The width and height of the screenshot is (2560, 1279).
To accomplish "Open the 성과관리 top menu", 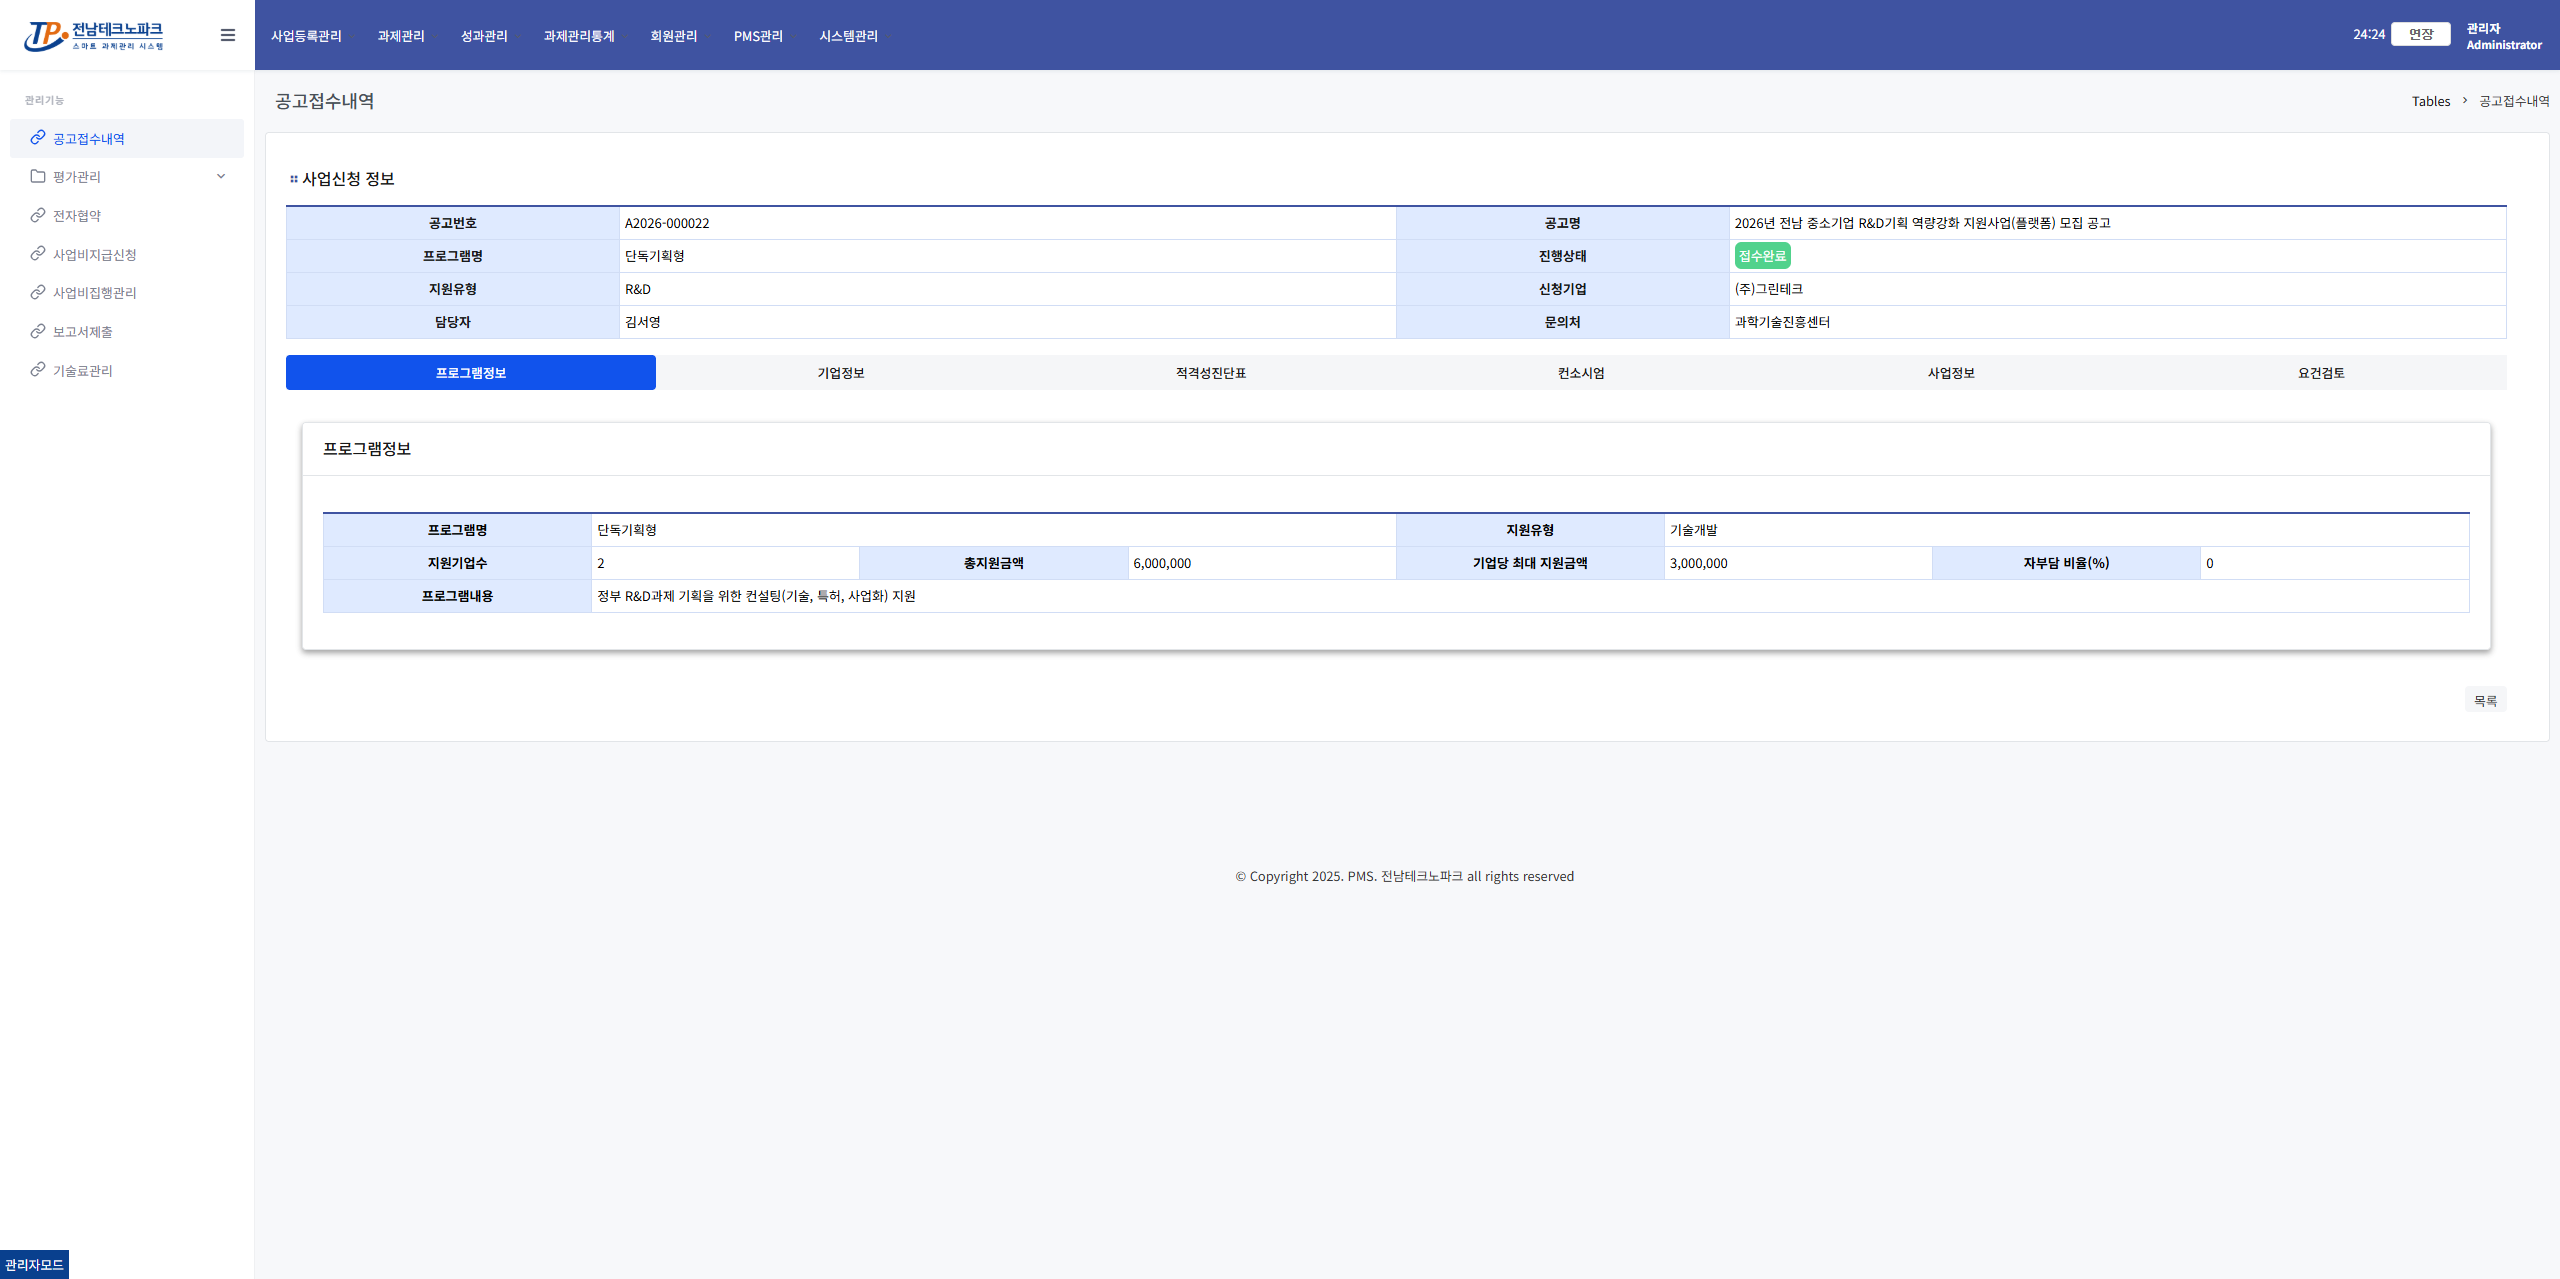I will pos(484,36).
